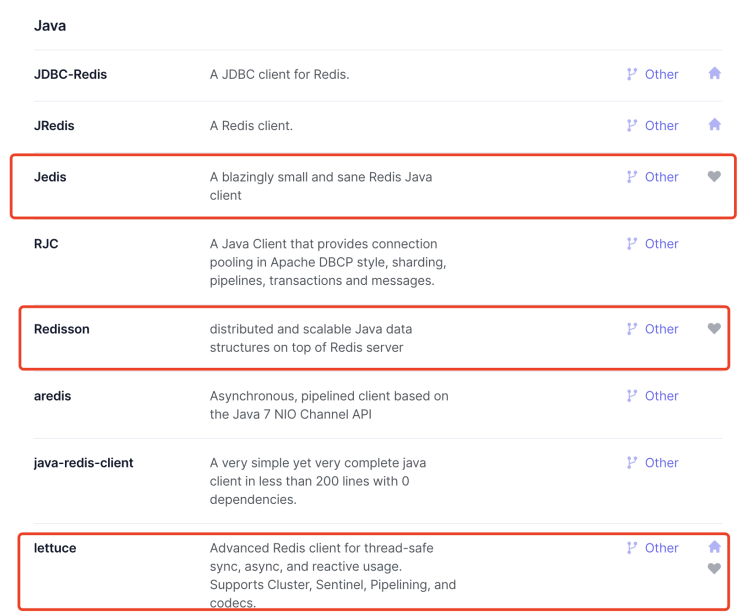This screenshot has height=612, width=750.
Task: Click the heart icon for Jedis
Action: click(x=714, y=177)
